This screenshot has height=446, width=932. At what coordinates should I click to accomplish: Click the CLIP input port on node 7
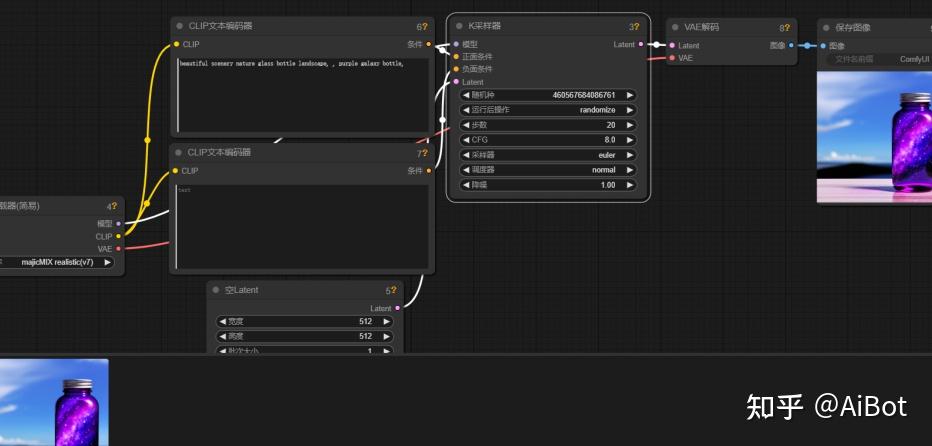(x=175, y=171)
